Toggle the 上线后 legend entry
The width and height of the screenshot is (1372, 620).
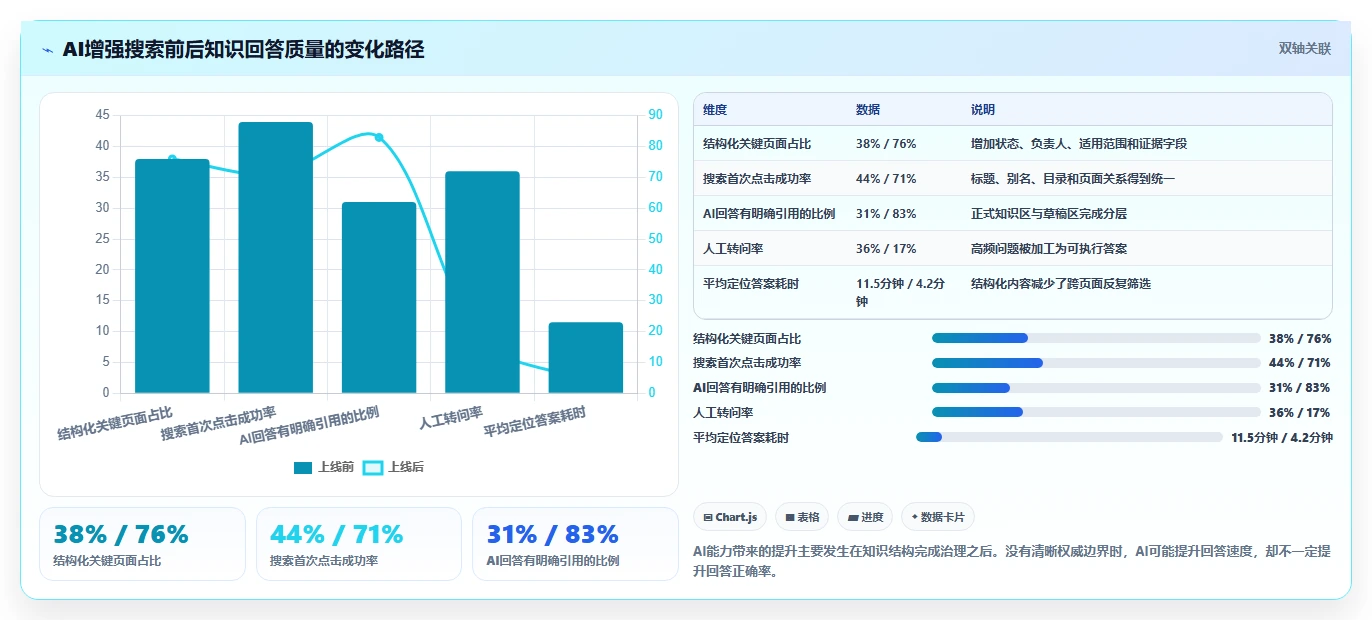point(393,467)
